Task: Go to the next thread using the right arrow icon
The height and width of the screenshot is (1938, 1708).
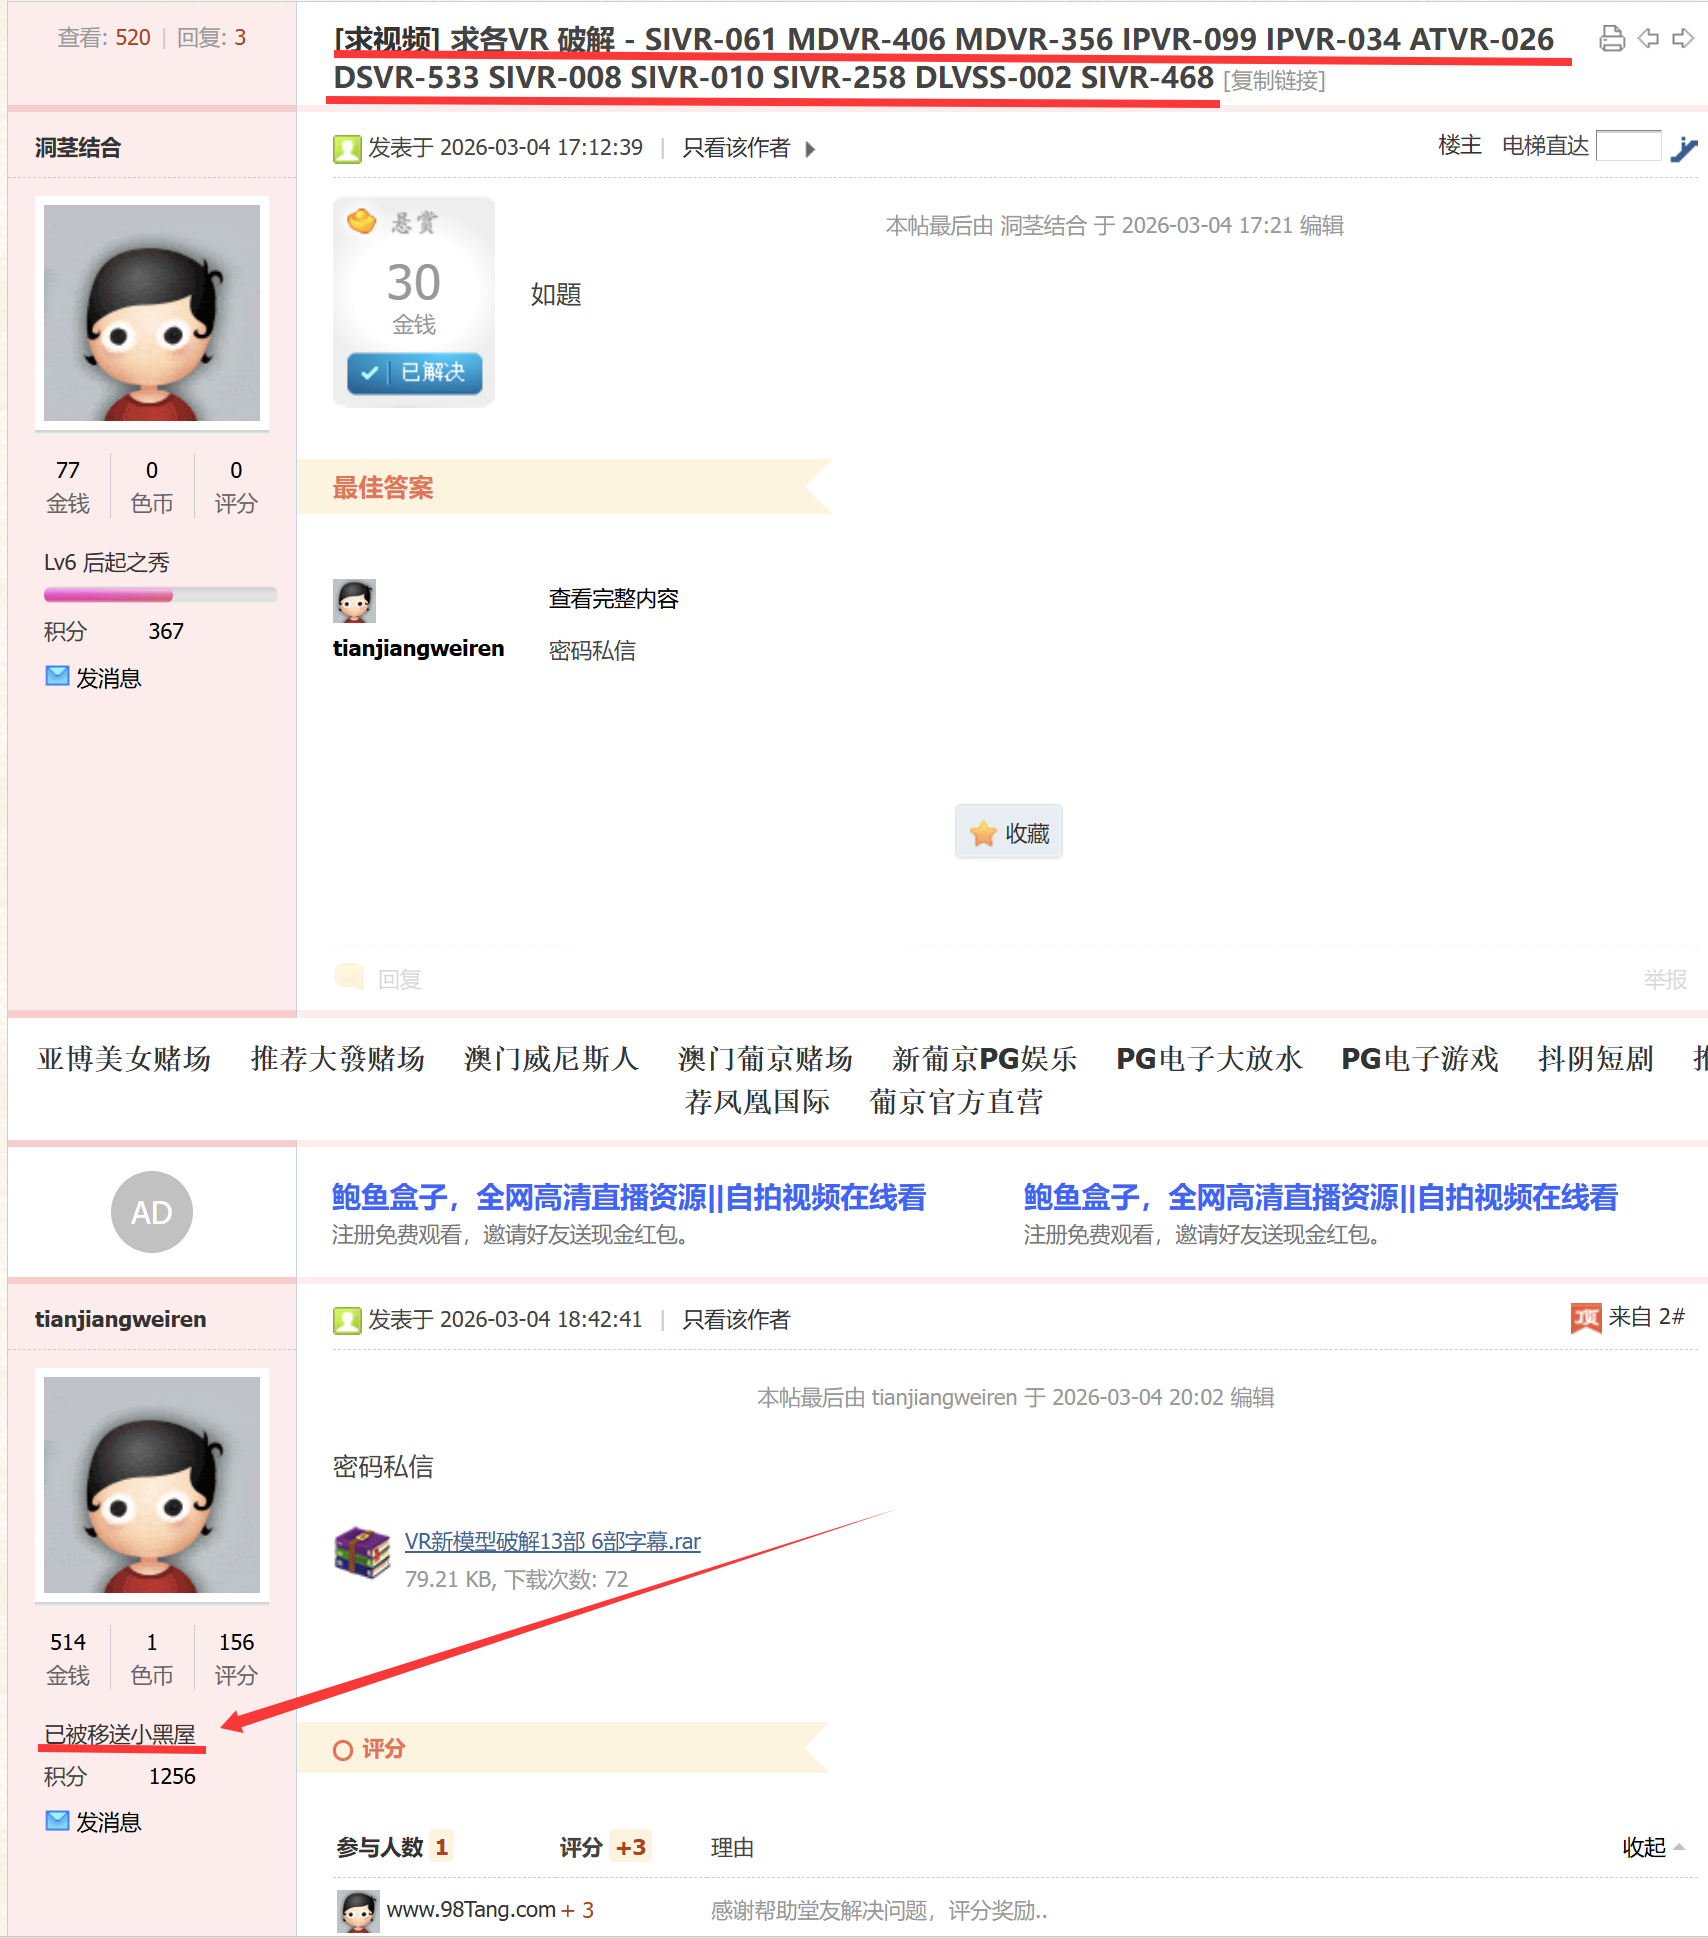Action: tap(1684, 39)
